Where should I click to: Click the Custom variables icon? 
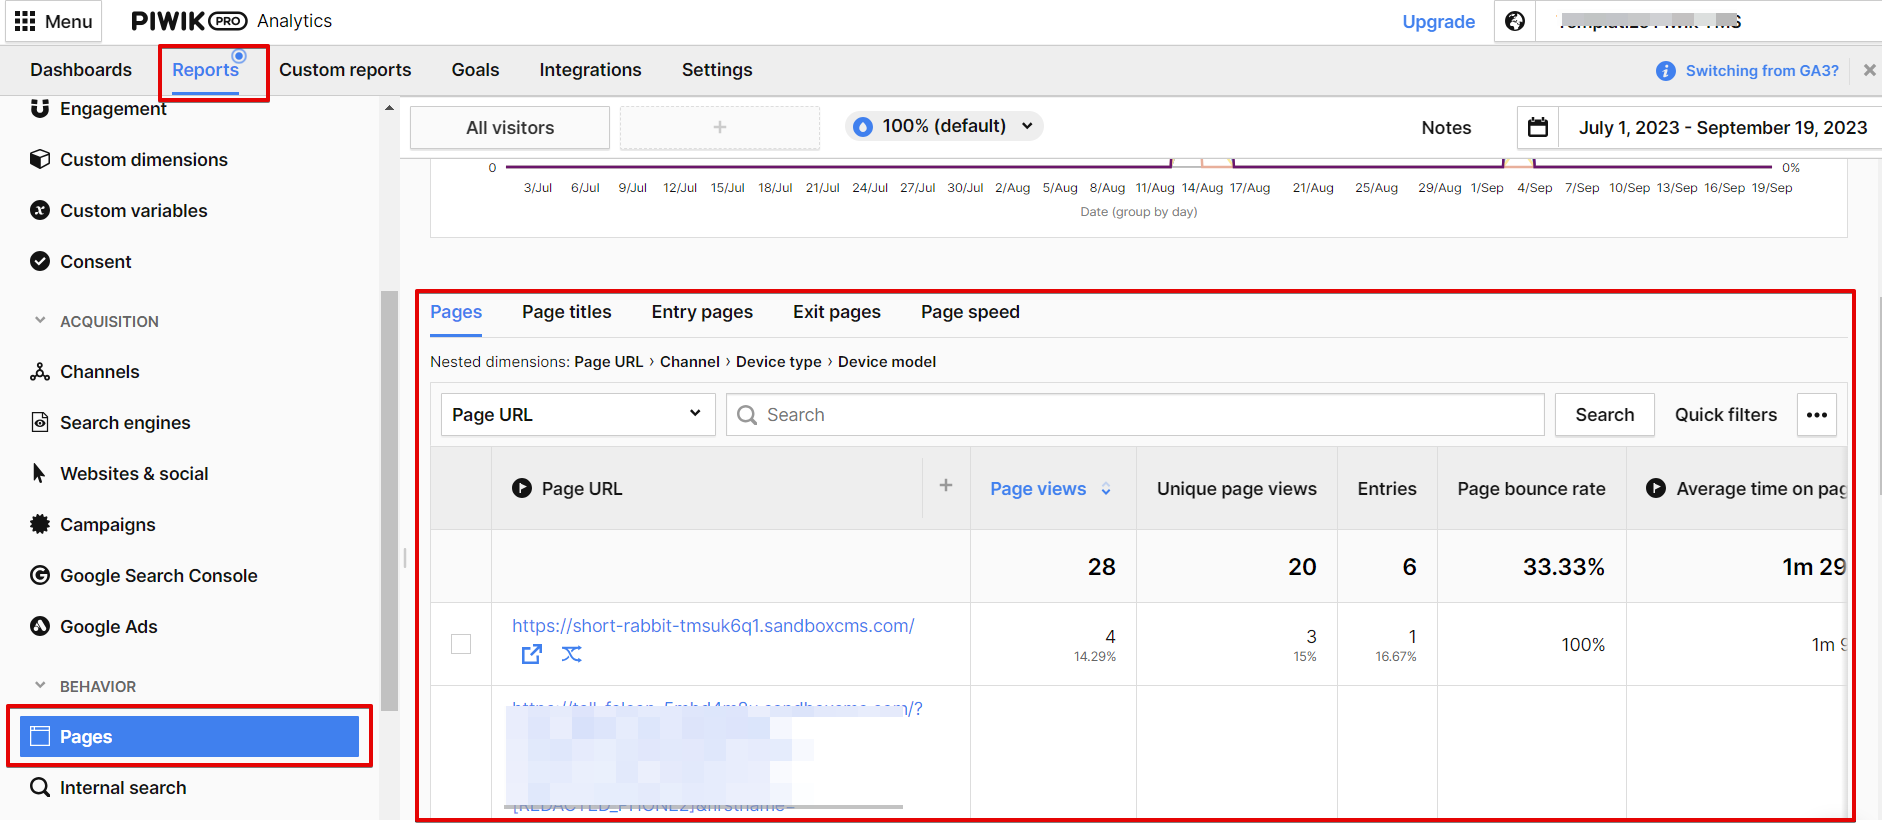click(x=40, y=210)
